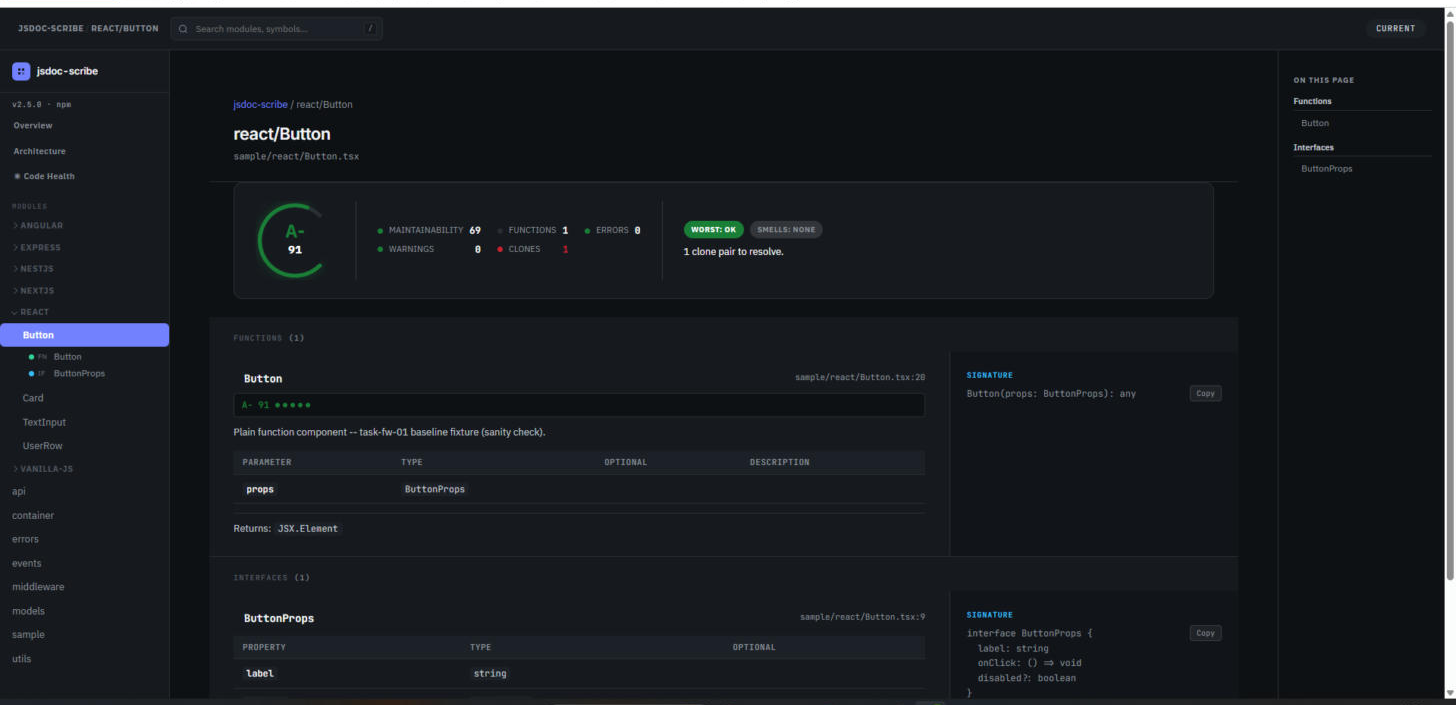Click the props parameter name cell
The height and width of the screenshot is (705, 1456).
260,490
